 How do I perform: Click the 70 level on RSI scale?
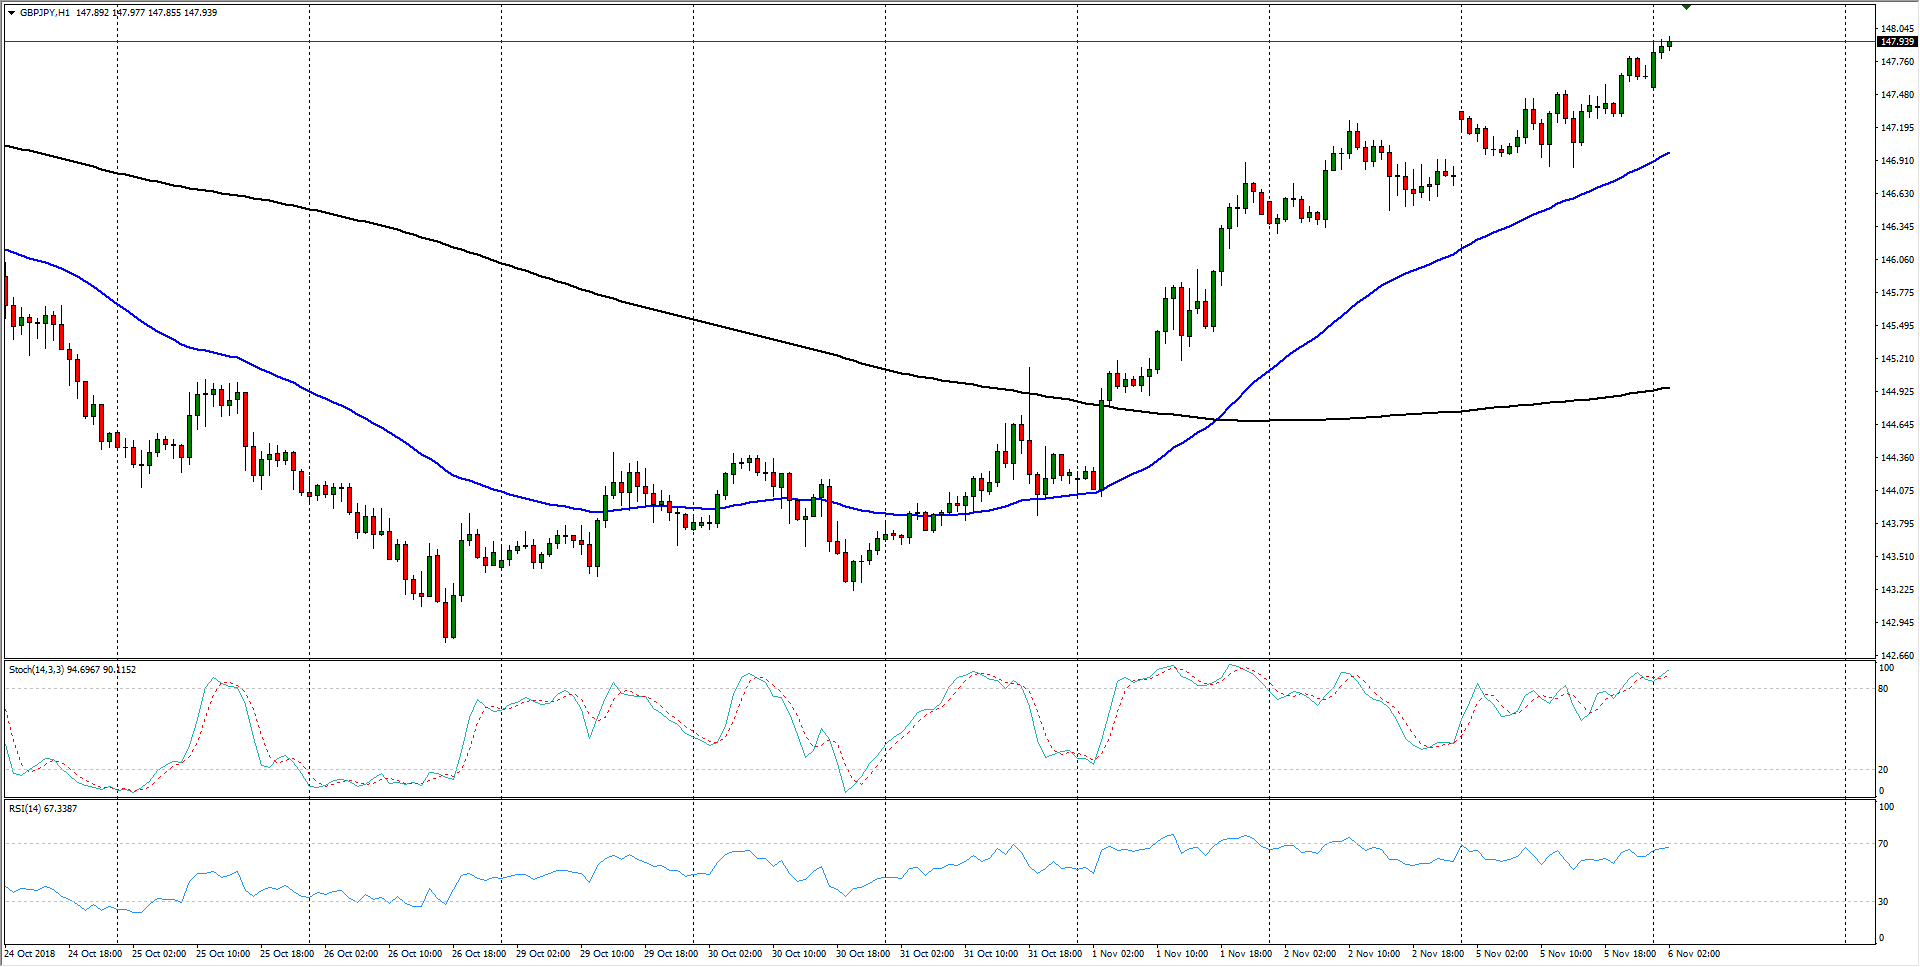pyautogui.click(x=1883, y=844)
